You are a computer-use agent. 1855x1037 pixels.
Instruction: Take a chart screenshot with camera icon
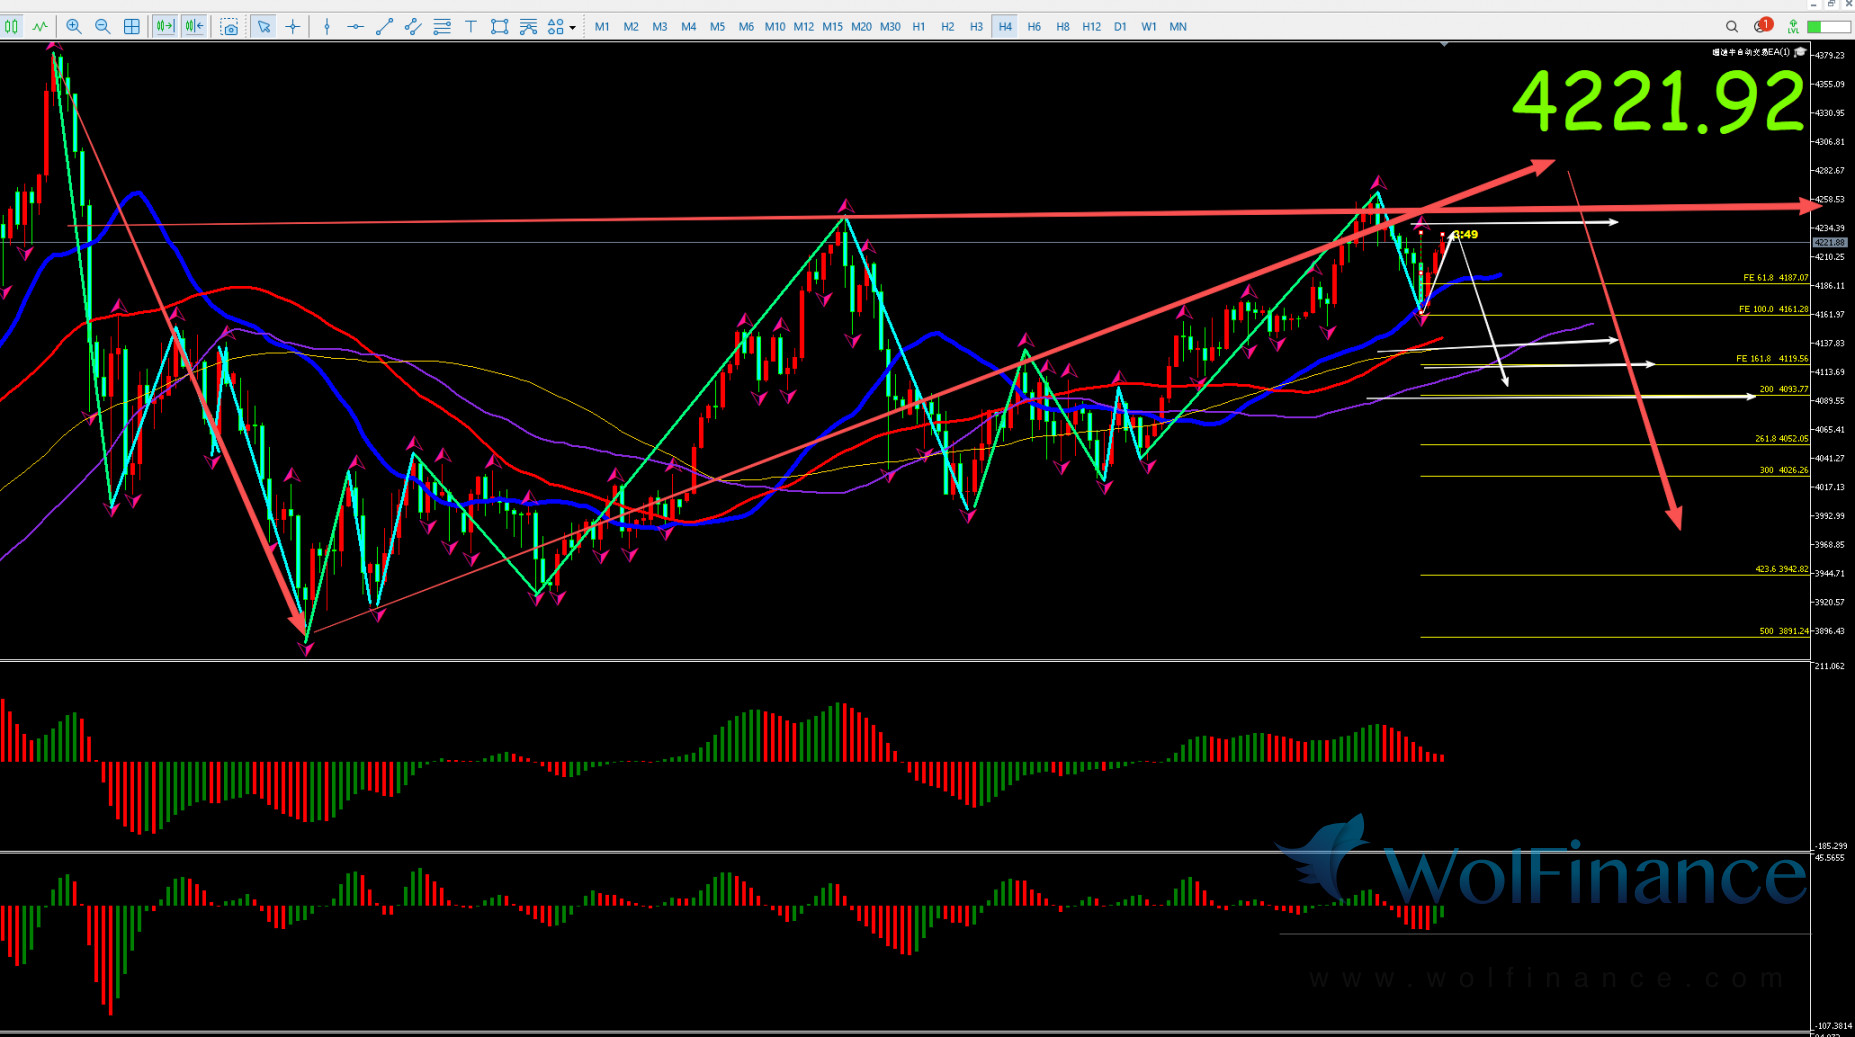click(x=229, y=27)
